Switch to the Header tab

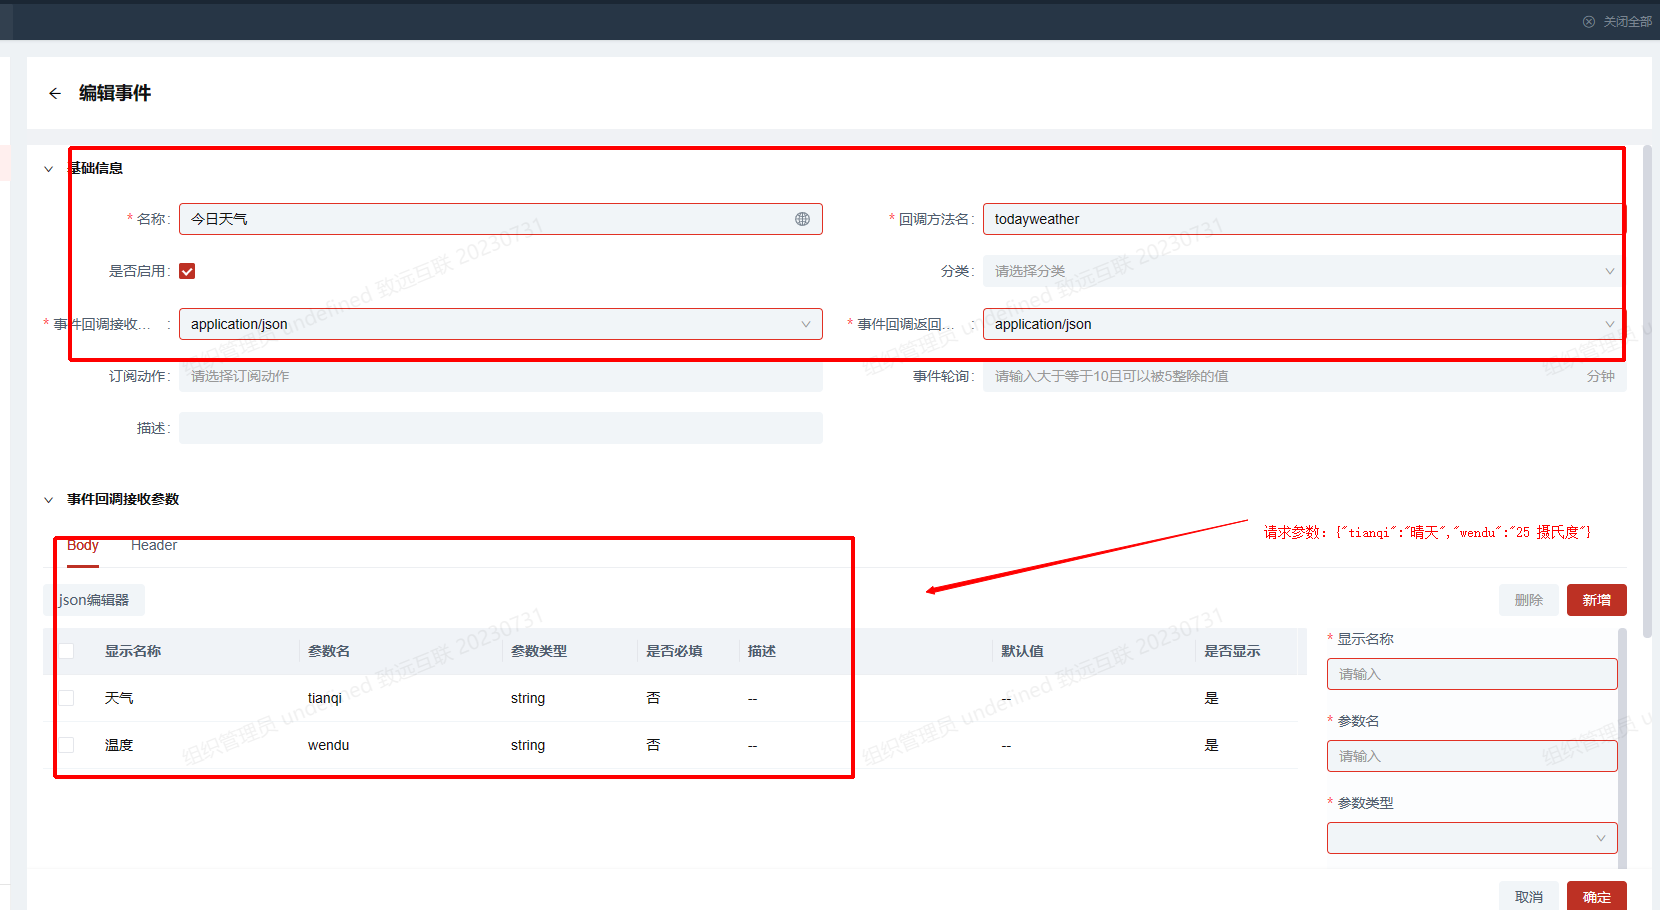[x=154, y=545]
